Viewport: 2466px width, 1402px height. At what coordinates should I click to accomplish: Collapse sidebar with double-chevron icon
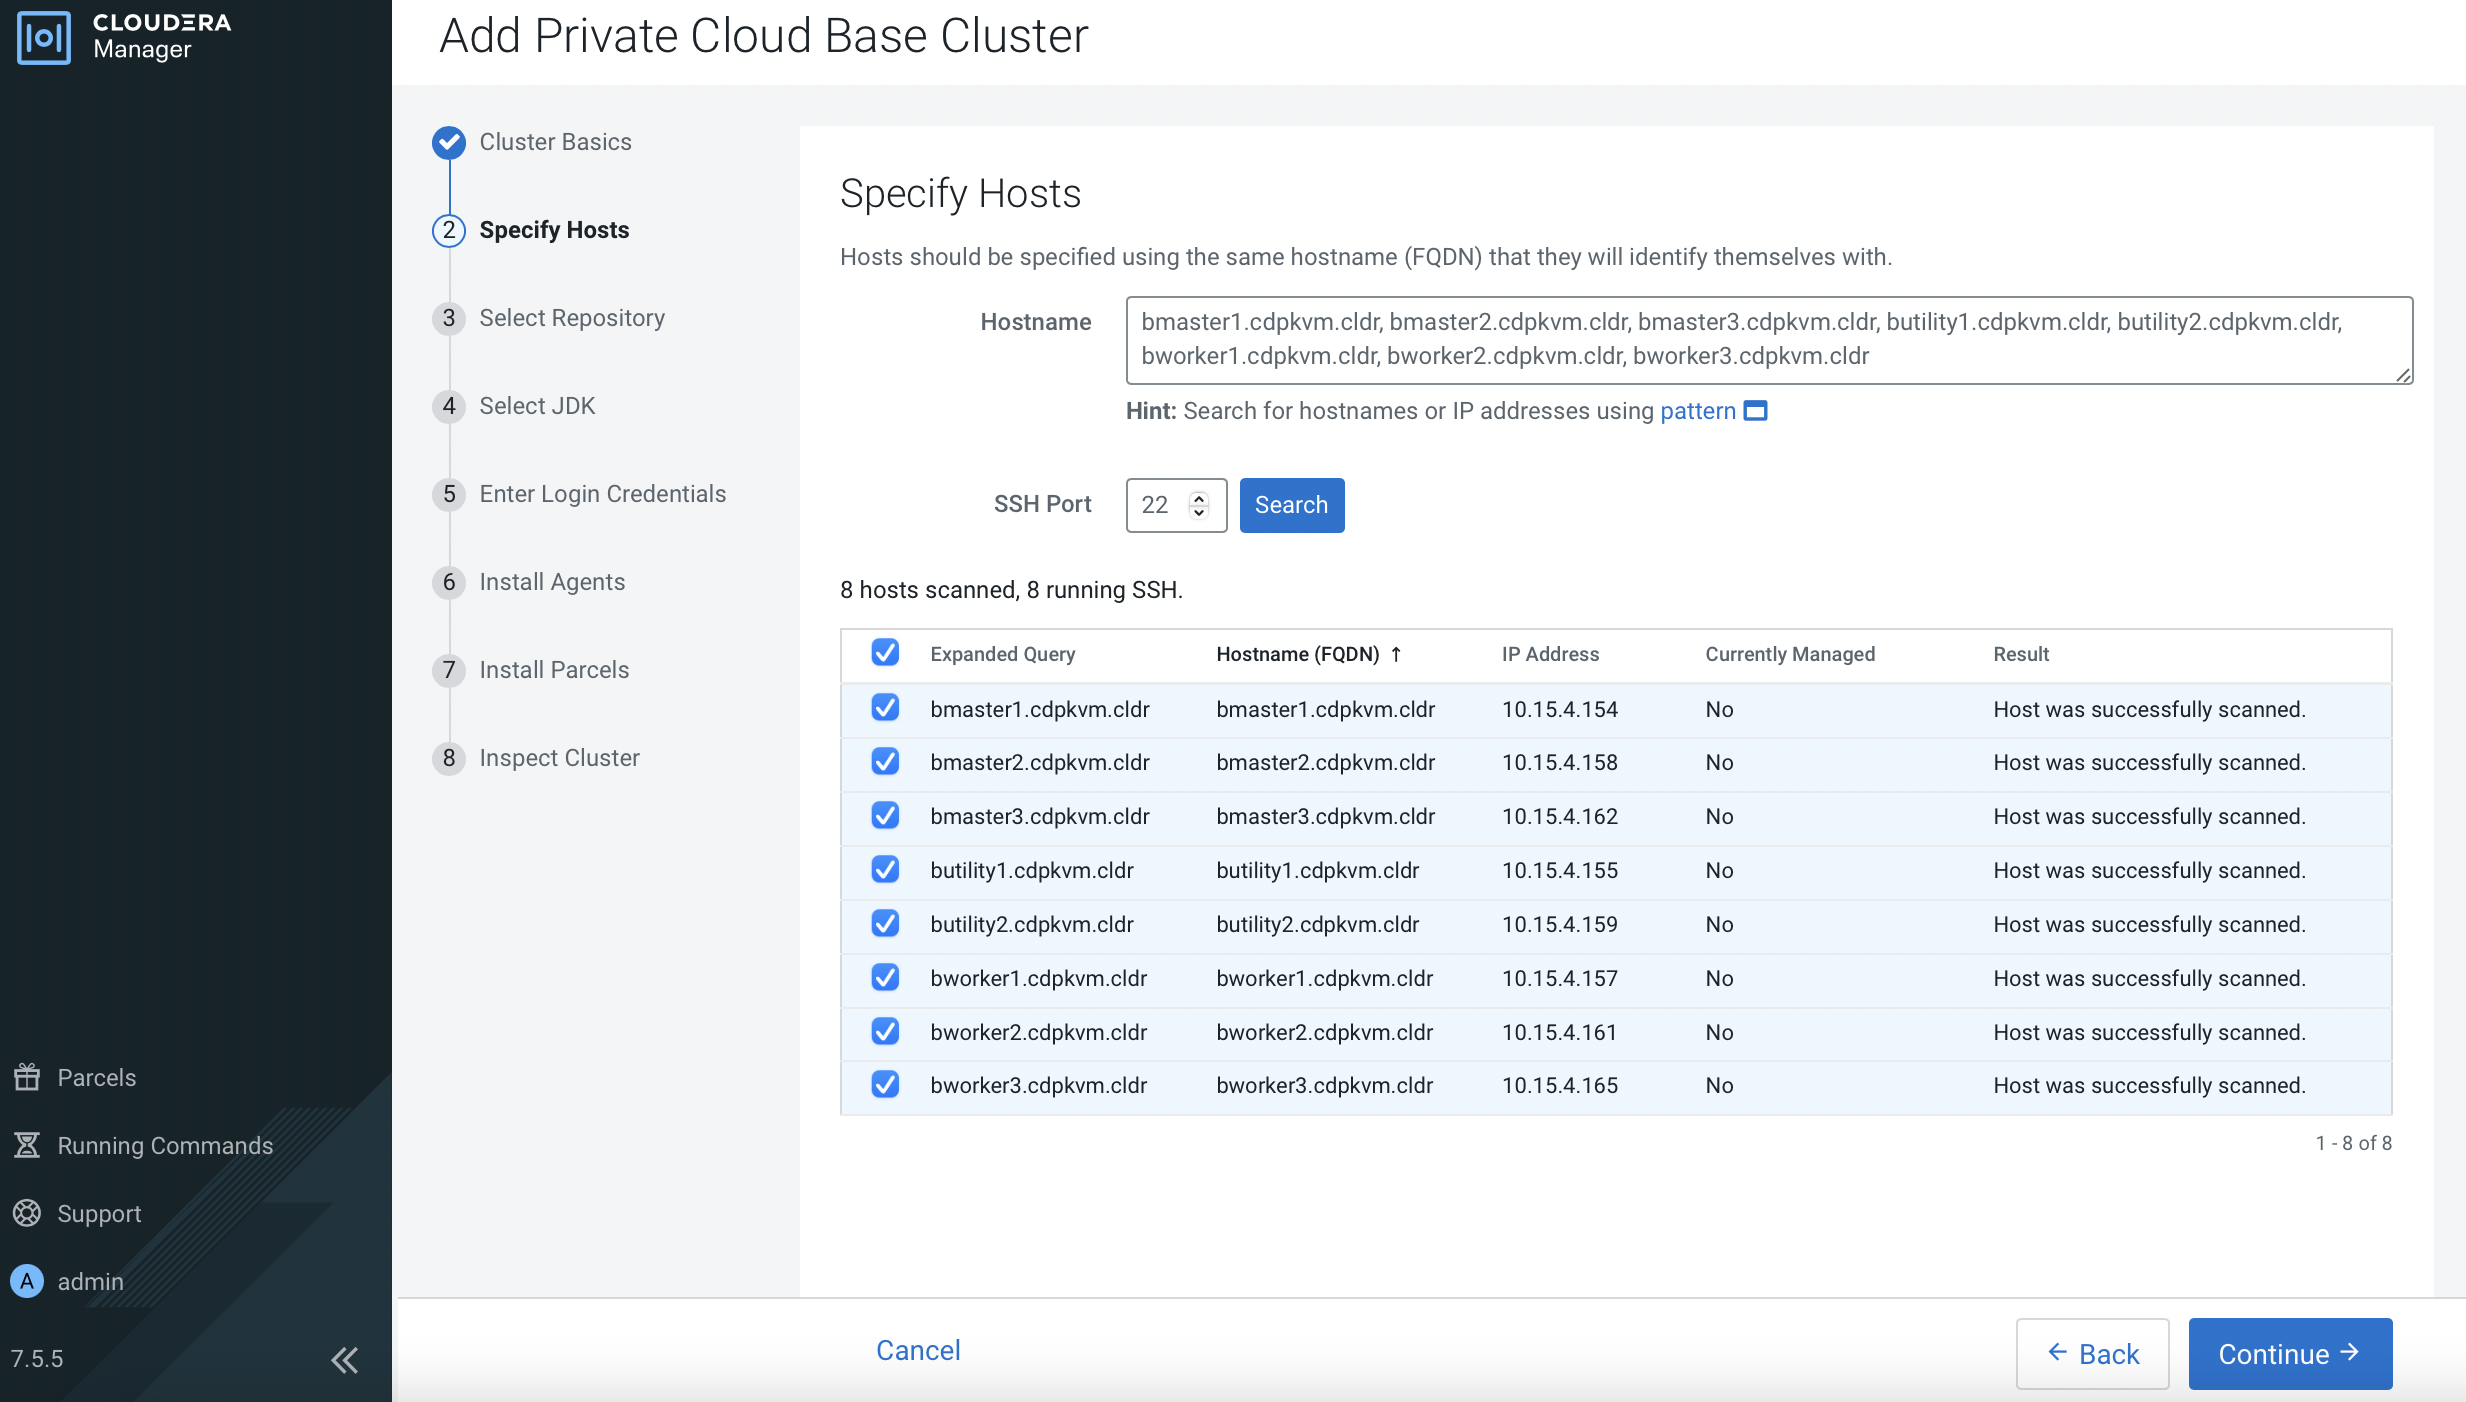click(344, 1359)
